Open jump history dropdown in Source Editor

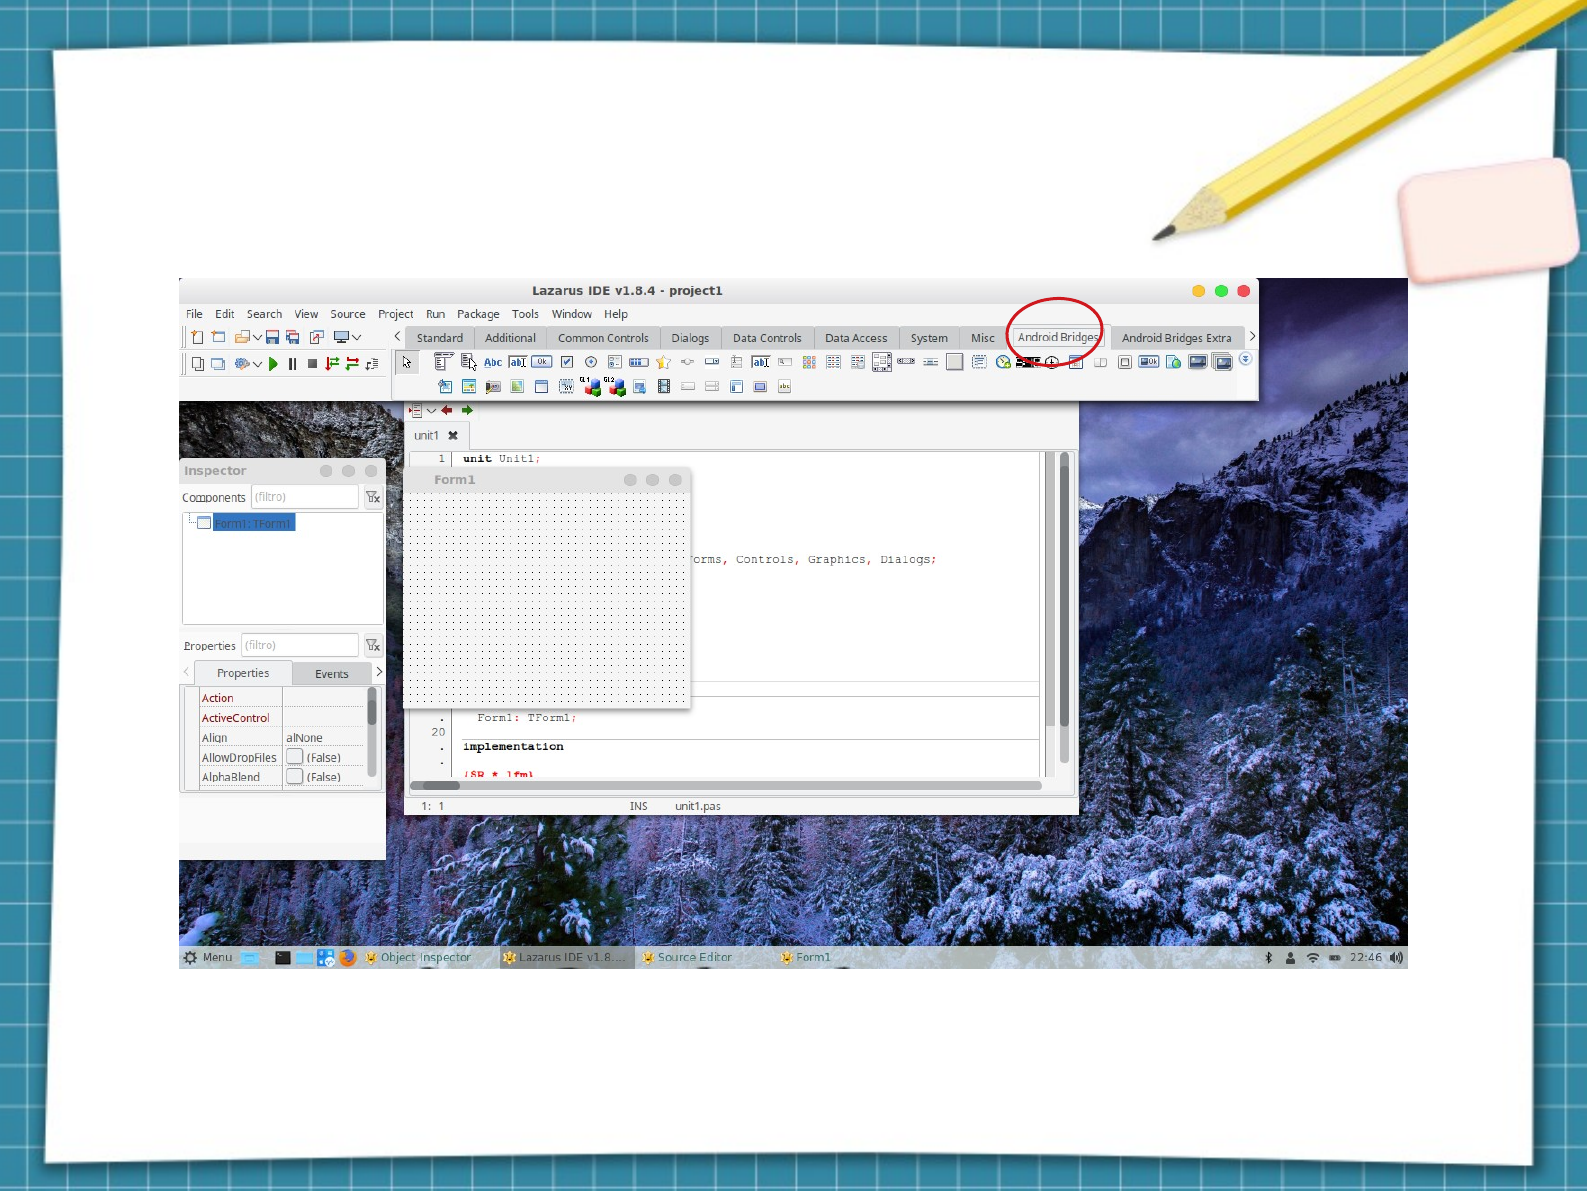(x=432, y=410)
